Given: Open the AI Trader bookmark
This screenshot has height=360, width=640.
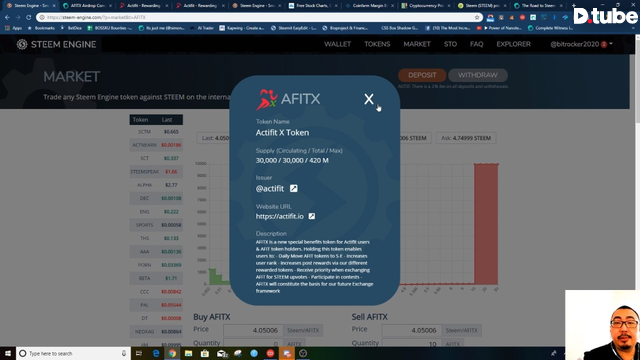Looking at the screenshot, I should pos(203,28).
